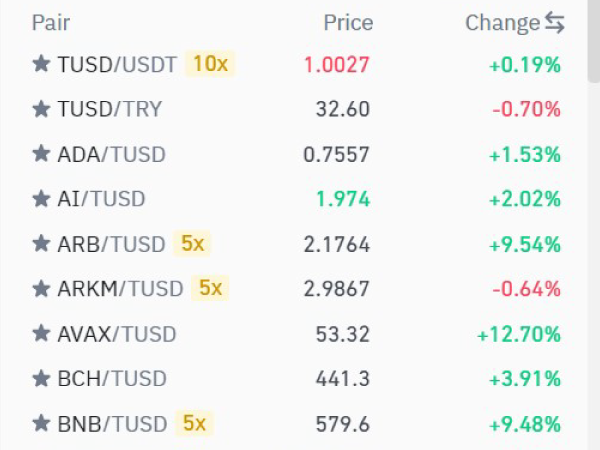
Task: Open the ADA/TUSD pair
Action: [x=112, y=155]
